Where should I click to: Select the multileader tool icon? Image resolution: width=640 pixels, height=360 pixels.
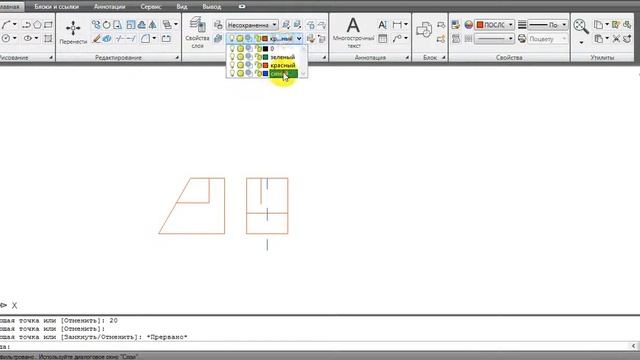397,39
